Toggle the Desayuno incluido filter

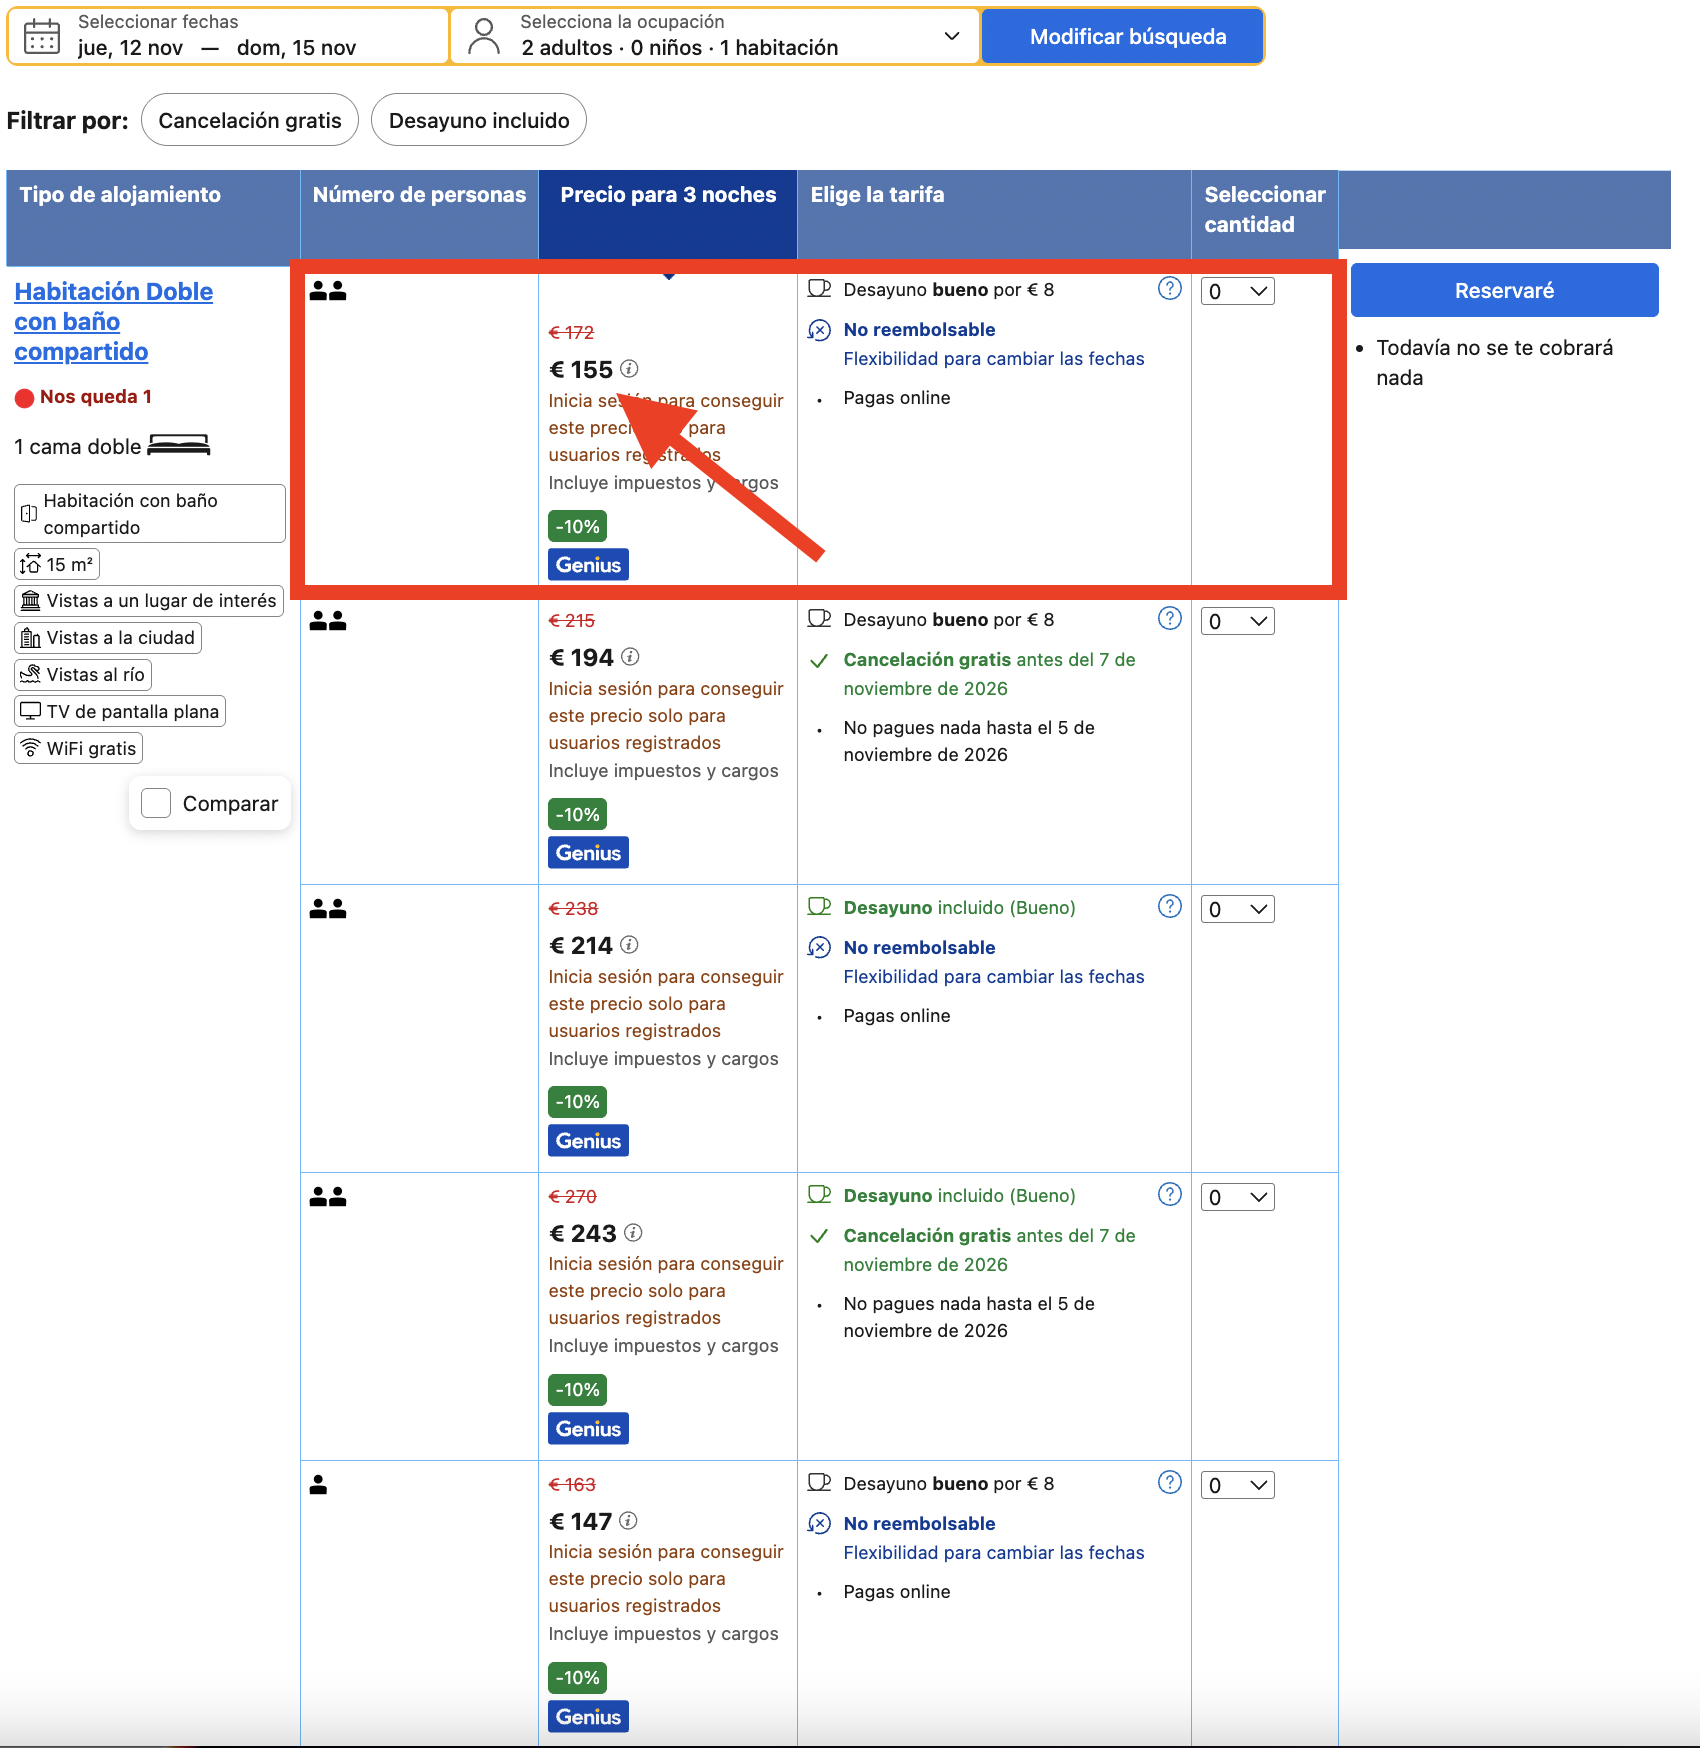pos(479,120)
